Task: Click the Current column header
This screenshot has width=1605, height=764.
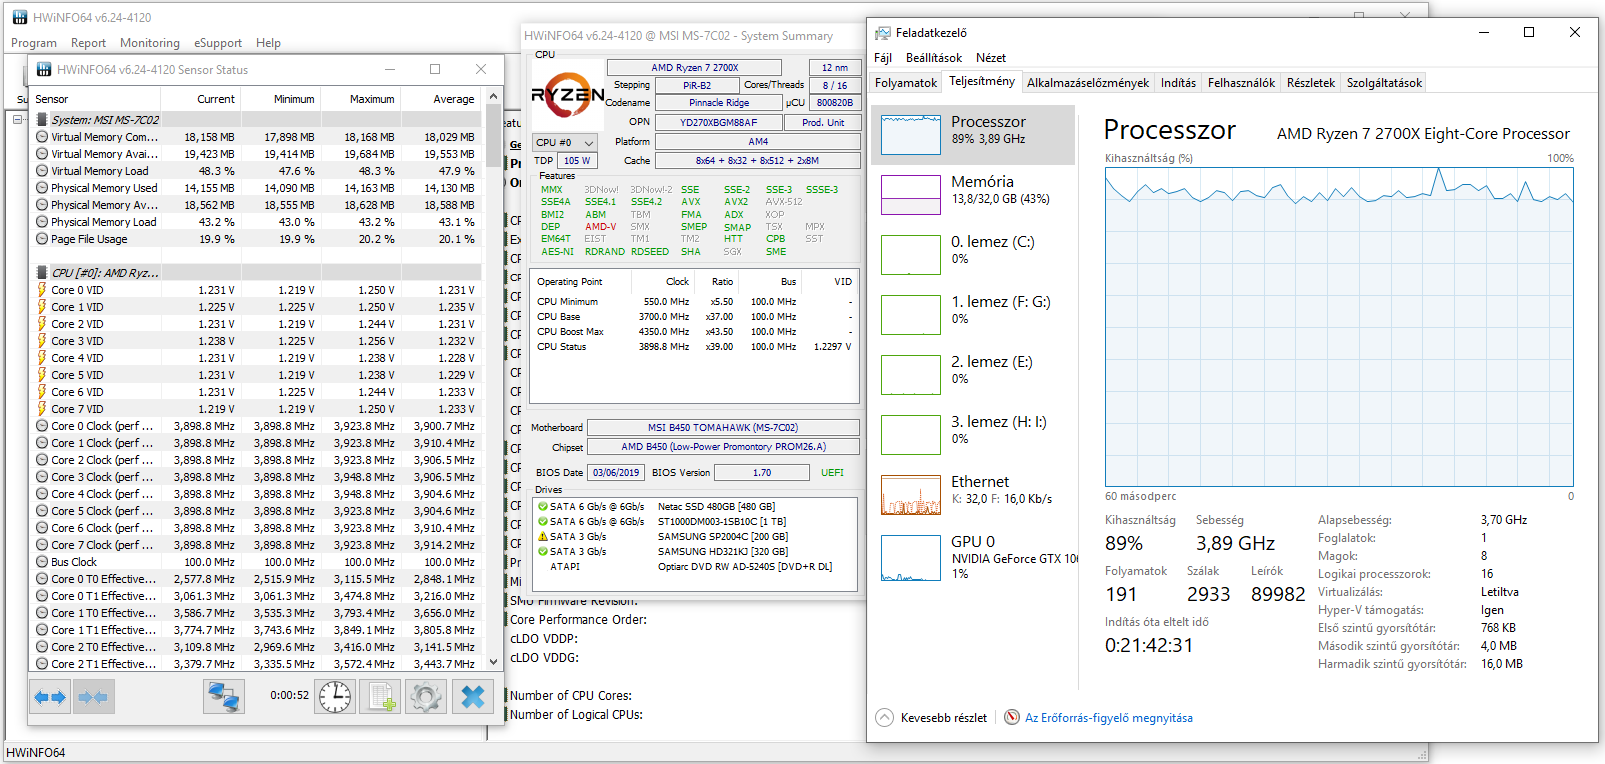Action: pyautogui.click(x=200, y=99)
